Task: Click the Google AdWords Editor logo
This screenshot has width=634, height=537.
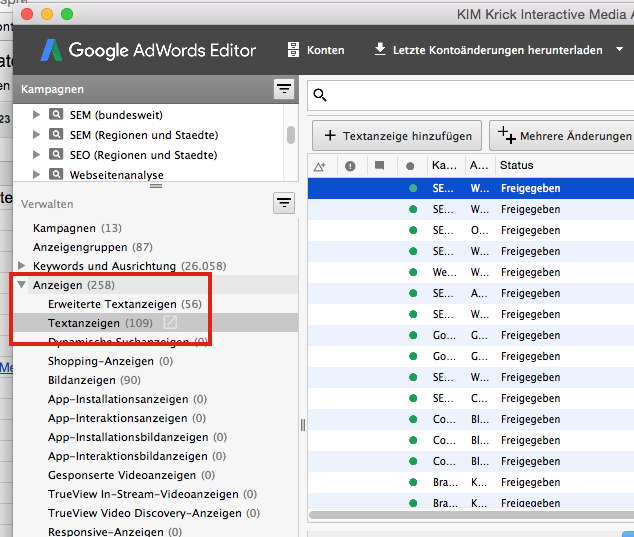Action: [x=148, y=50]
